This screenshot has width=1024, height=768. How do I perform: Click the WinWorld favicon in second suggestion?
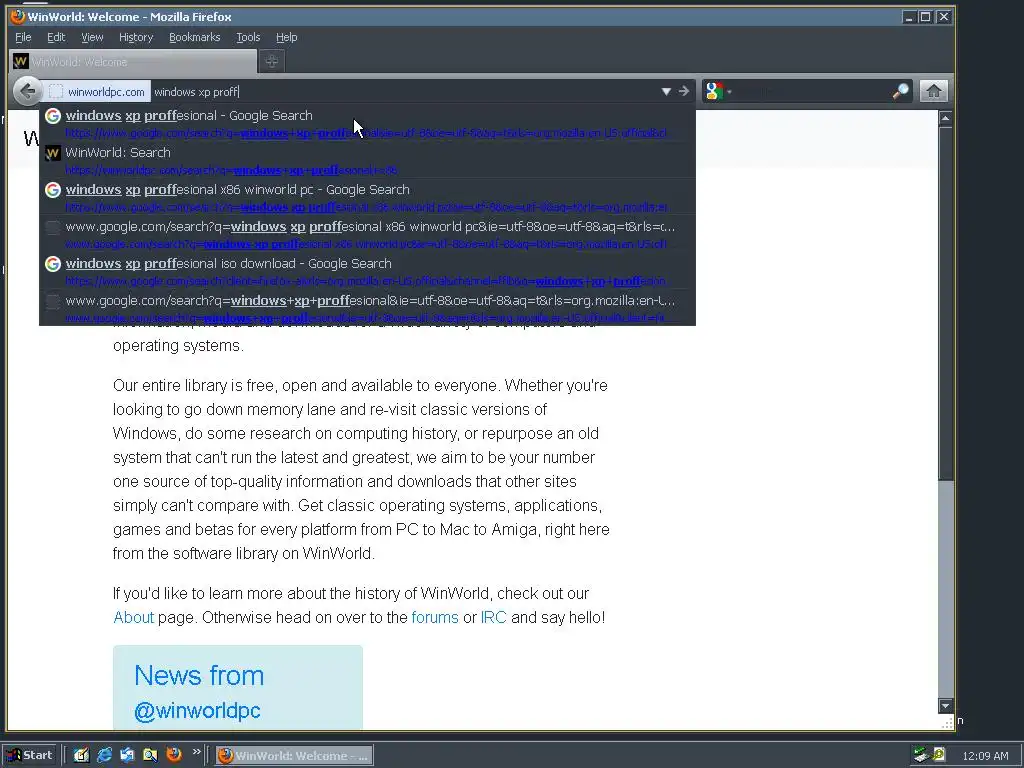click(x=53, y=153)
